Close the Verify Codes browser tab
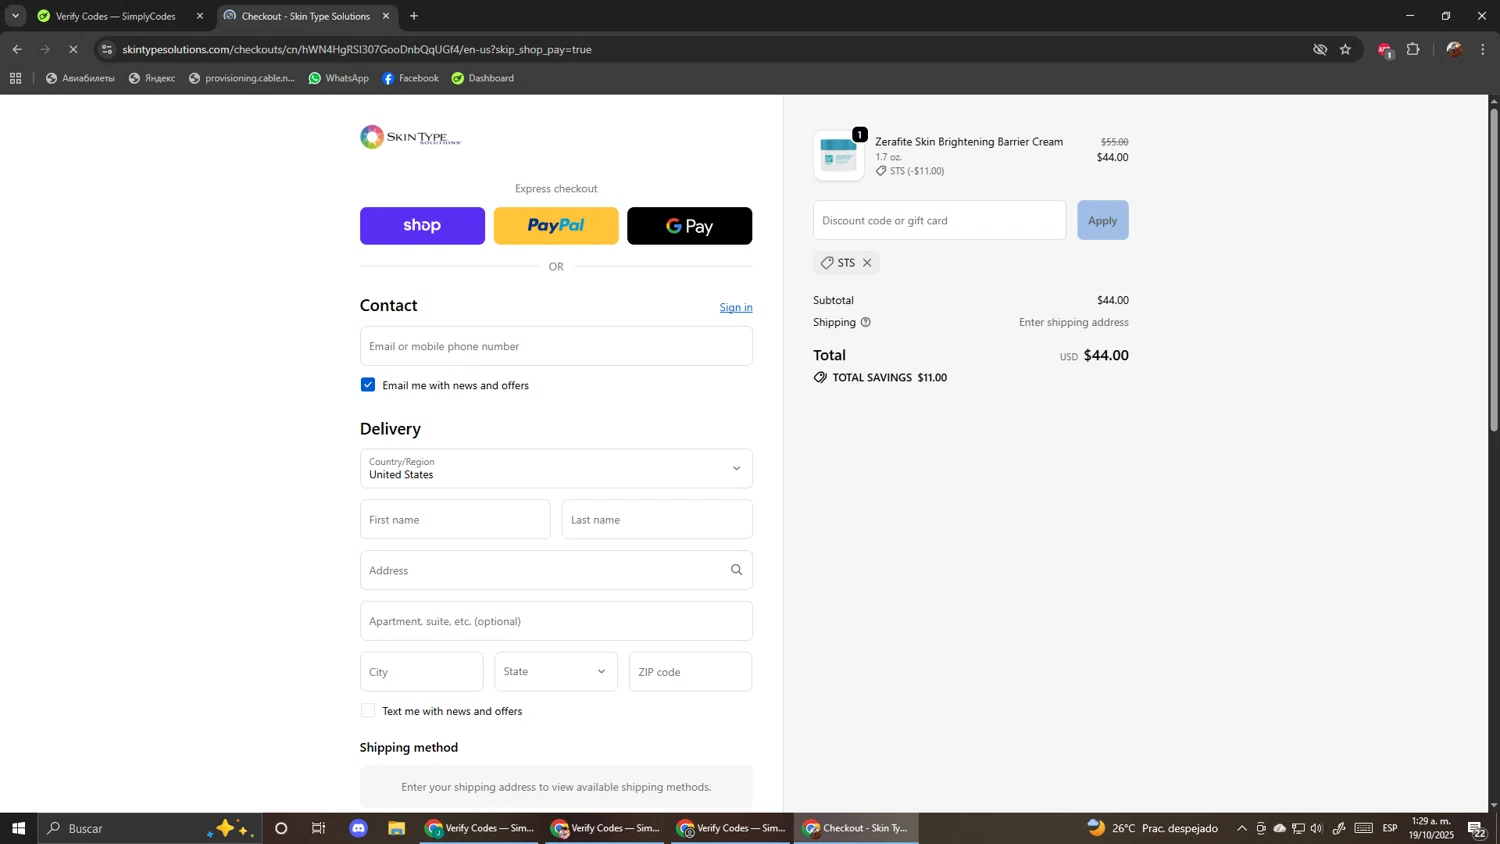Image resolution: width=1500 pixels, height=844 pixels. (x=200, y=16)
